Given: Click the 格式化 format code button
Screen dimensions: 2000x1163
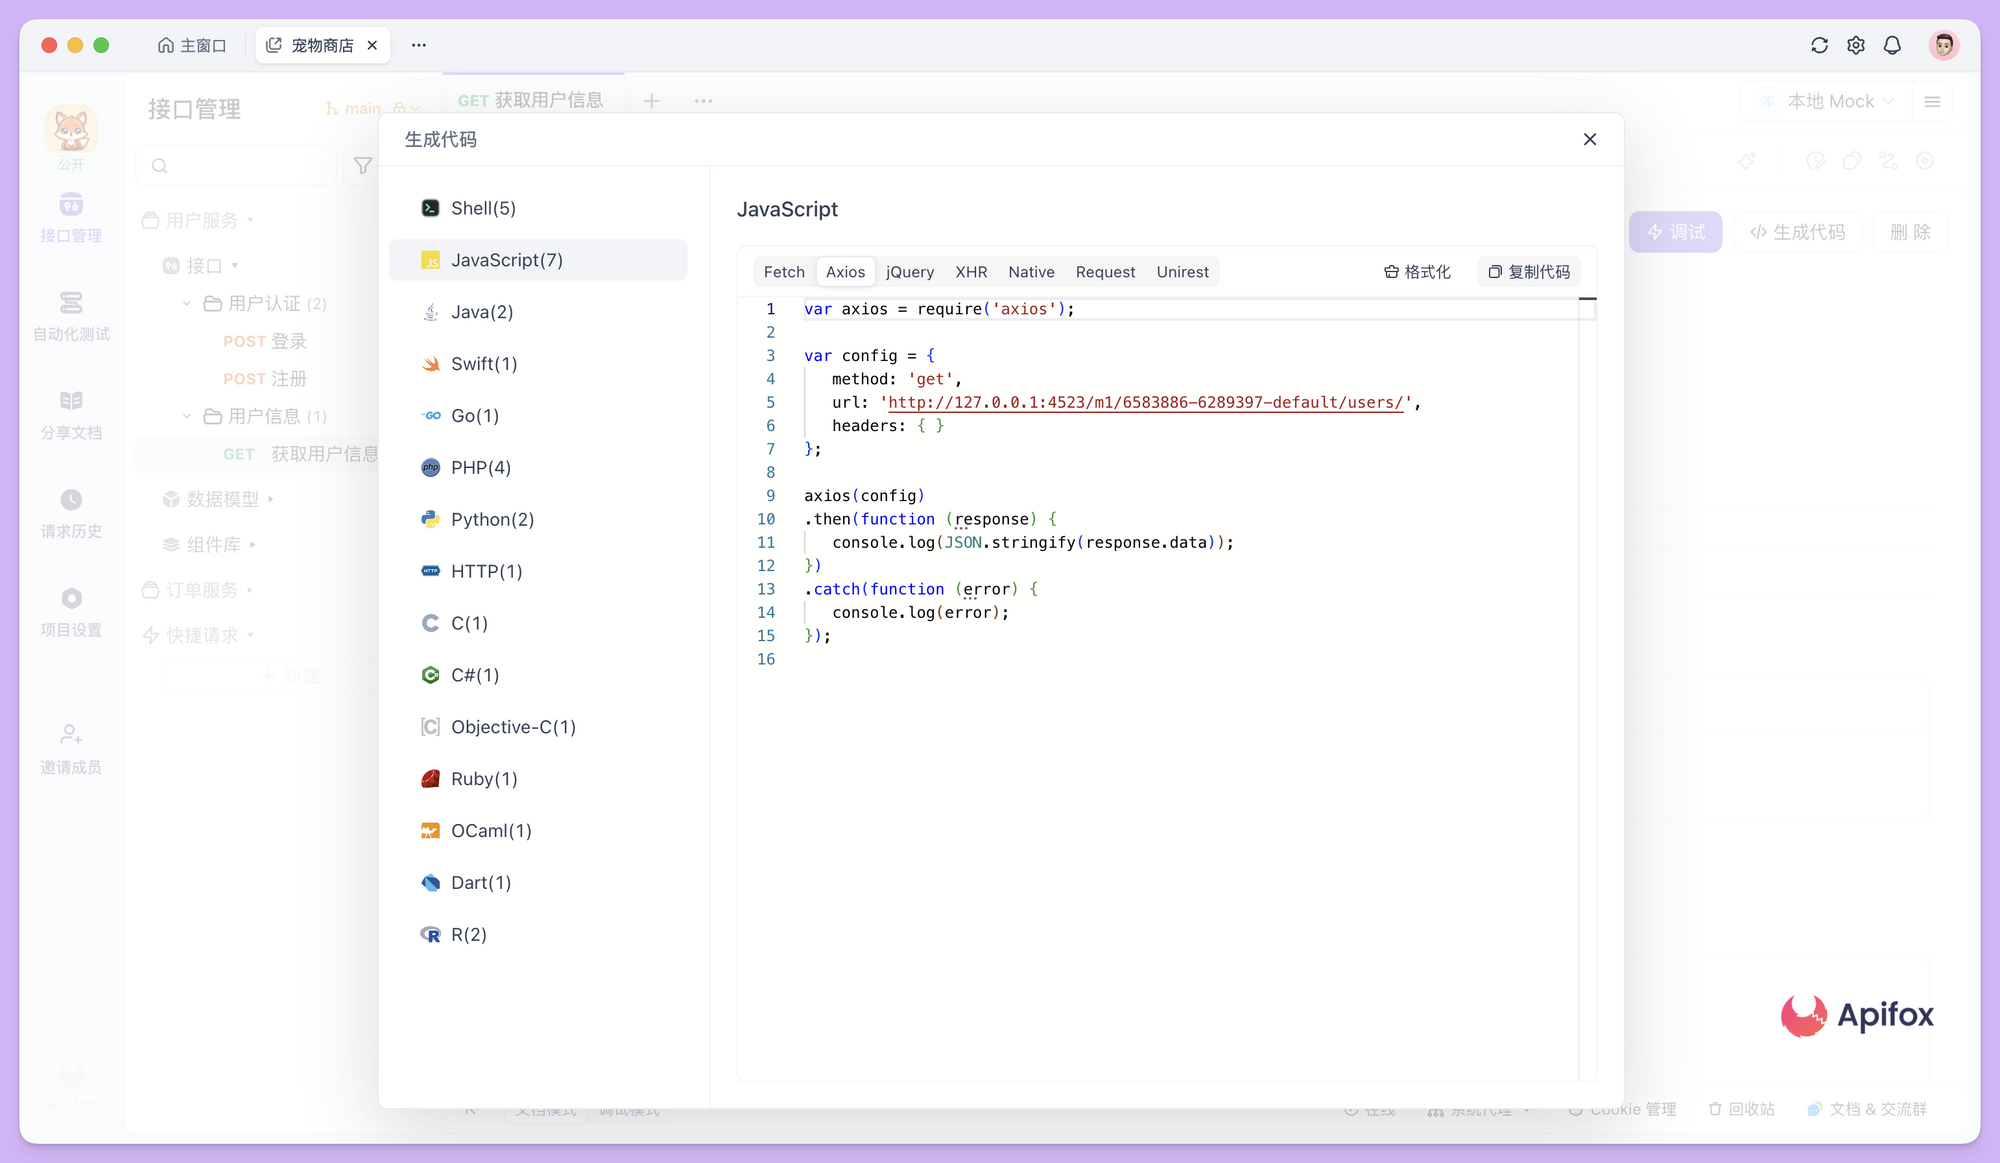Looking at the screenshot, I should click(x=1416, y=271).
